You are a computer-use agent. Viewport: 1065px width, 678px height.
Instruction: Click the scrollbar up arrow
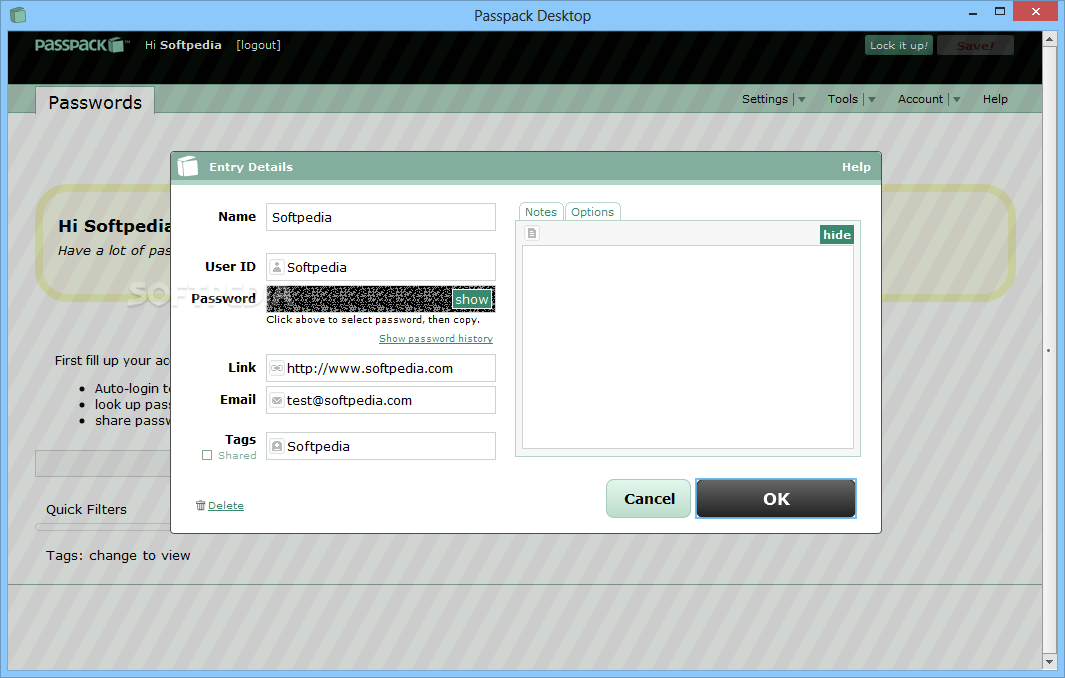(x=1049, y=40)
